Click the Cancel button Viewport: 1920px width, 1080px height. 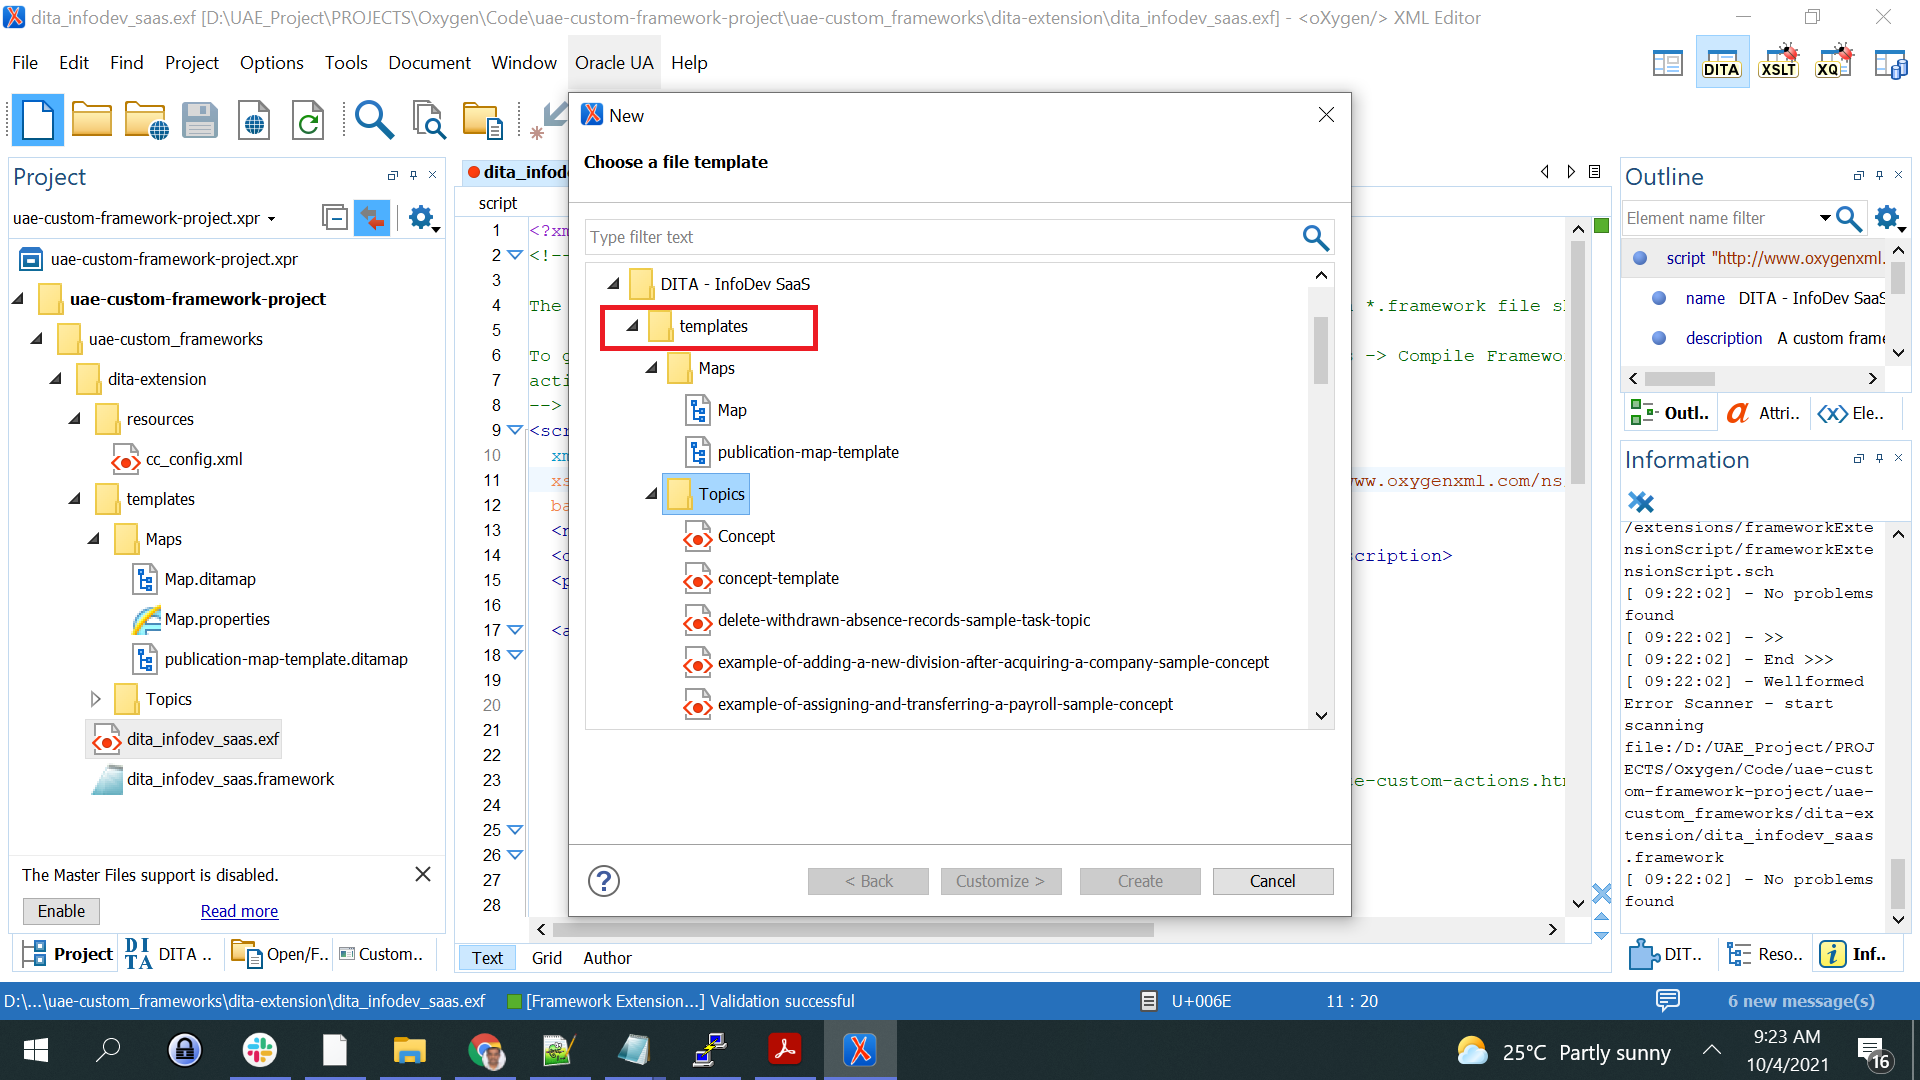pos(1272,881)
